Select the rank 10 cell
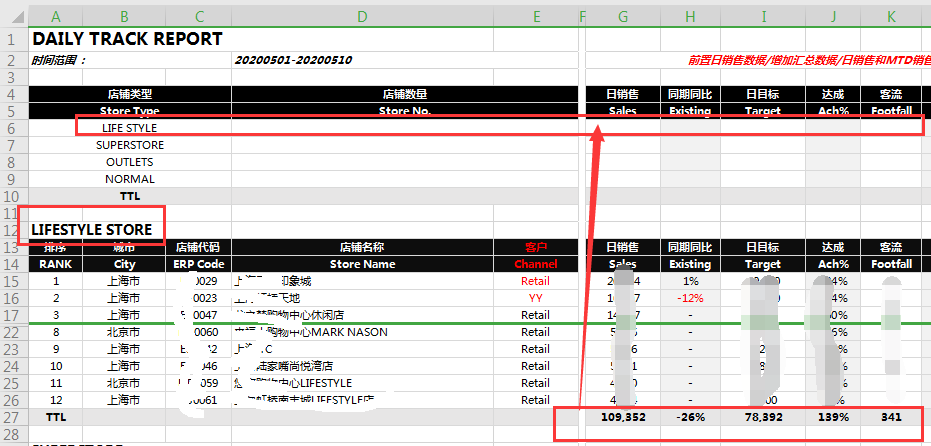 pos(56,366)
